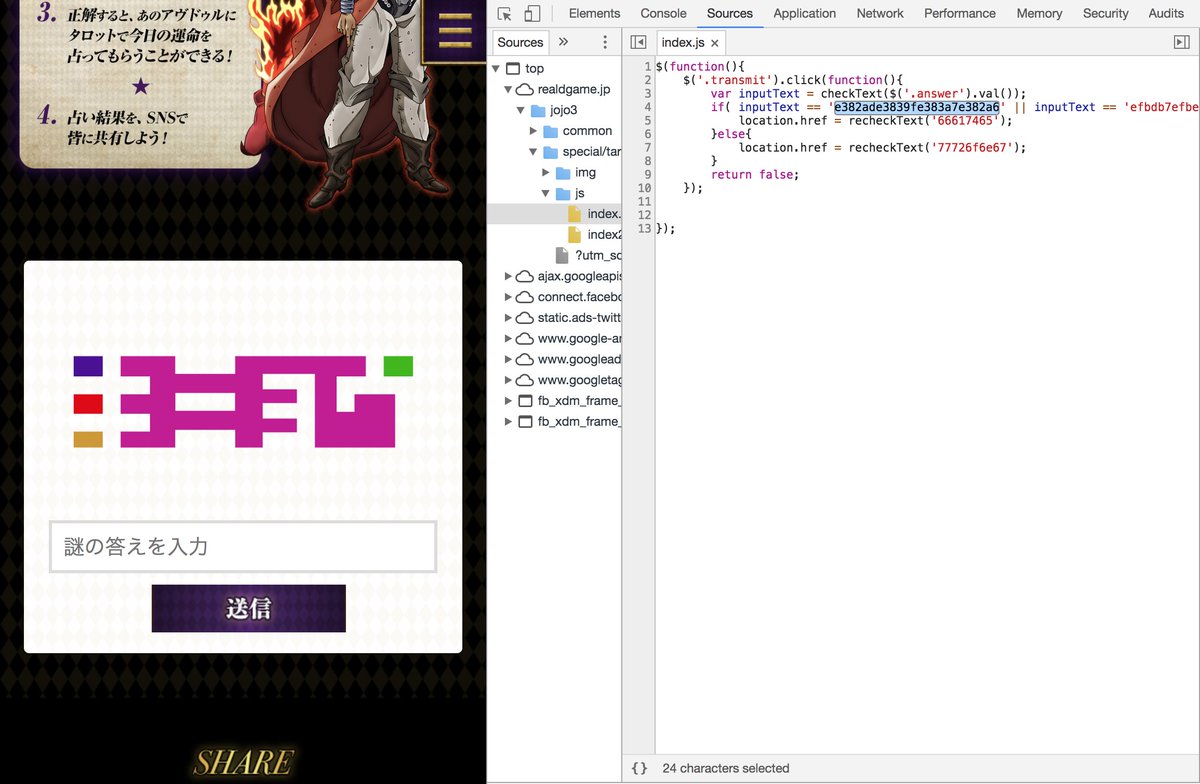Open the navigator three-dot menu
Image resolution: width=1200 pixels, height=784 pixels.
pyautogui.click(x=605, y=42)
